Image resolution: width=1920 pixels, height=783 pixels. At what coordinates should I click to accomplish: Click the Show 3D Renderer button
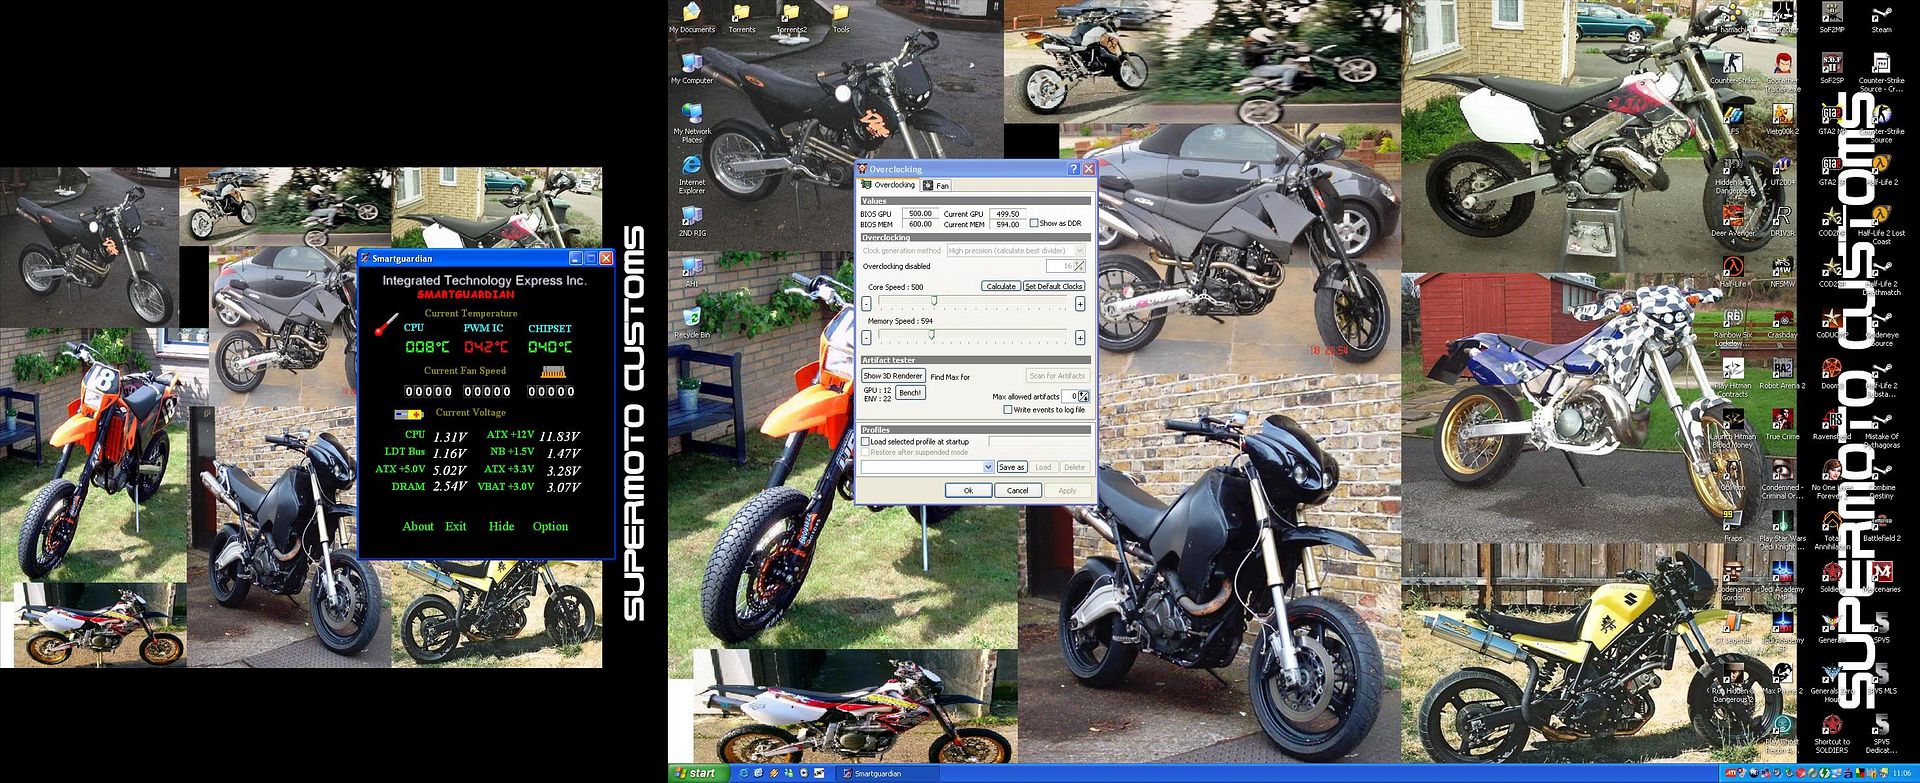click(893, 376)
